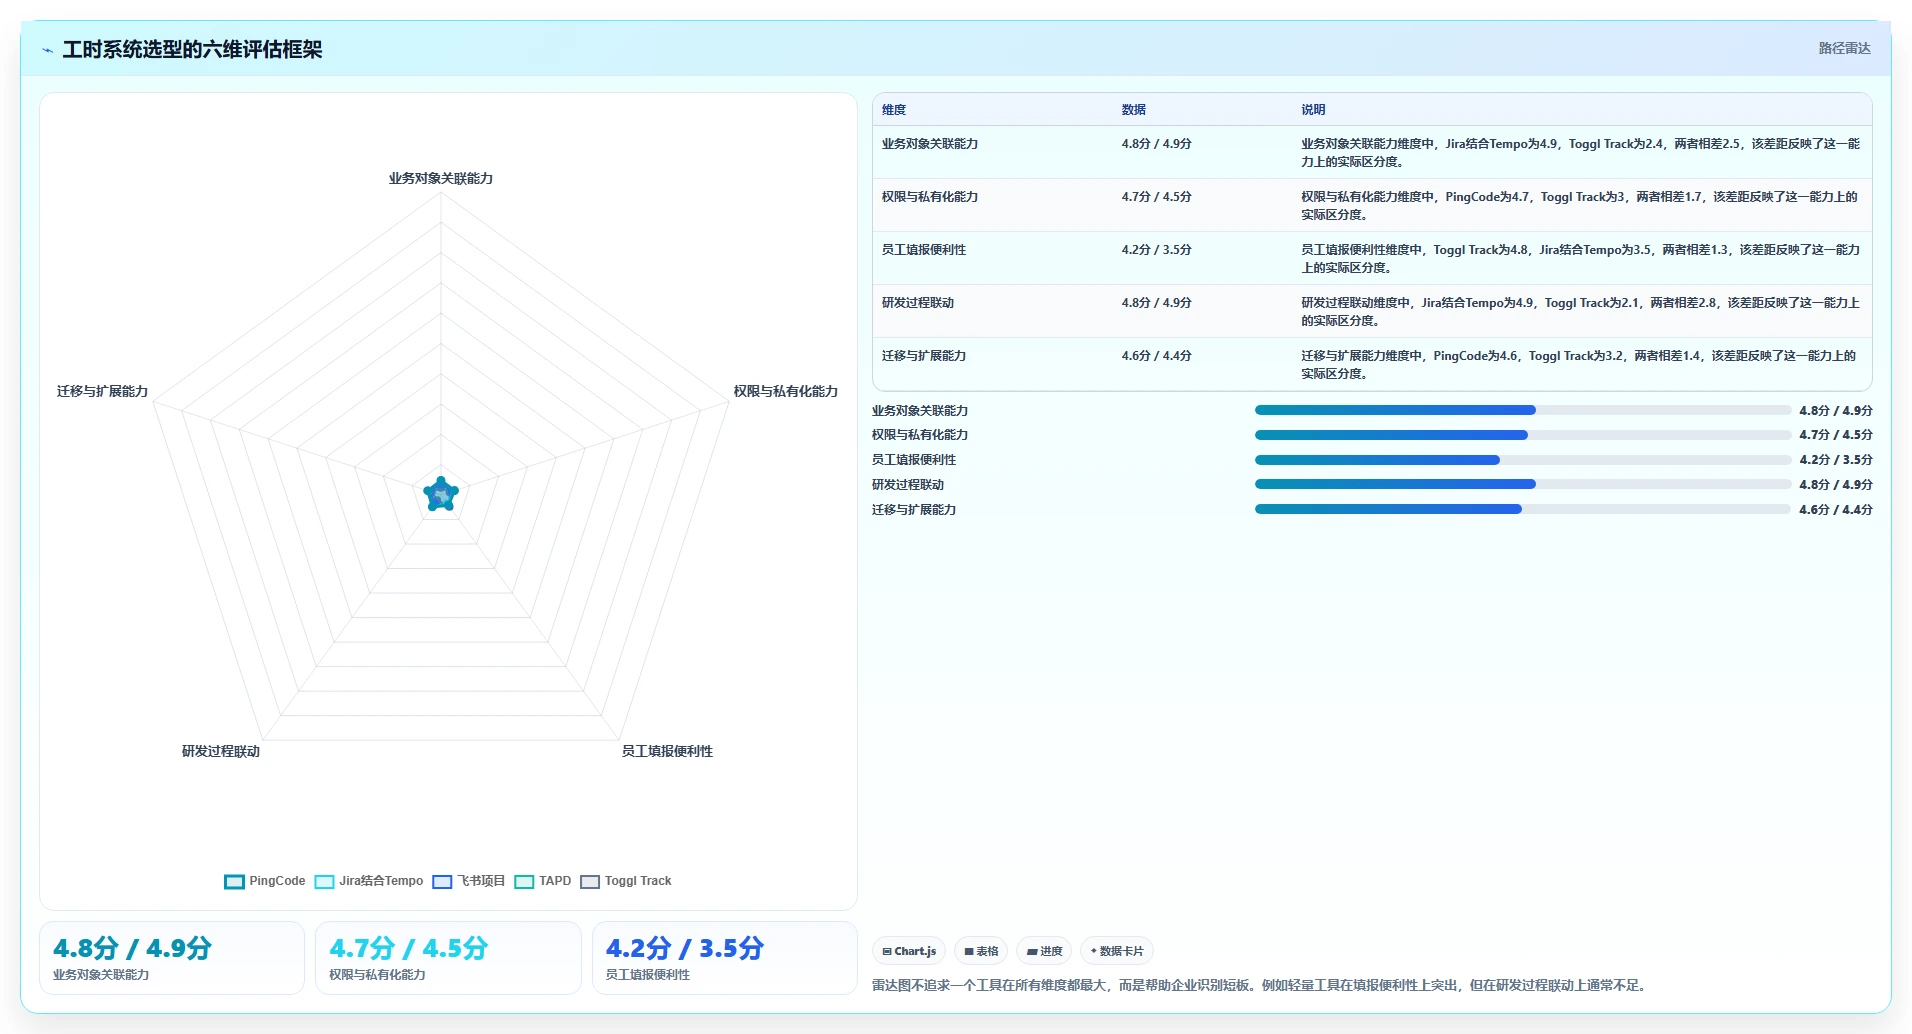Click the 维度 table column header

[894, 110]
